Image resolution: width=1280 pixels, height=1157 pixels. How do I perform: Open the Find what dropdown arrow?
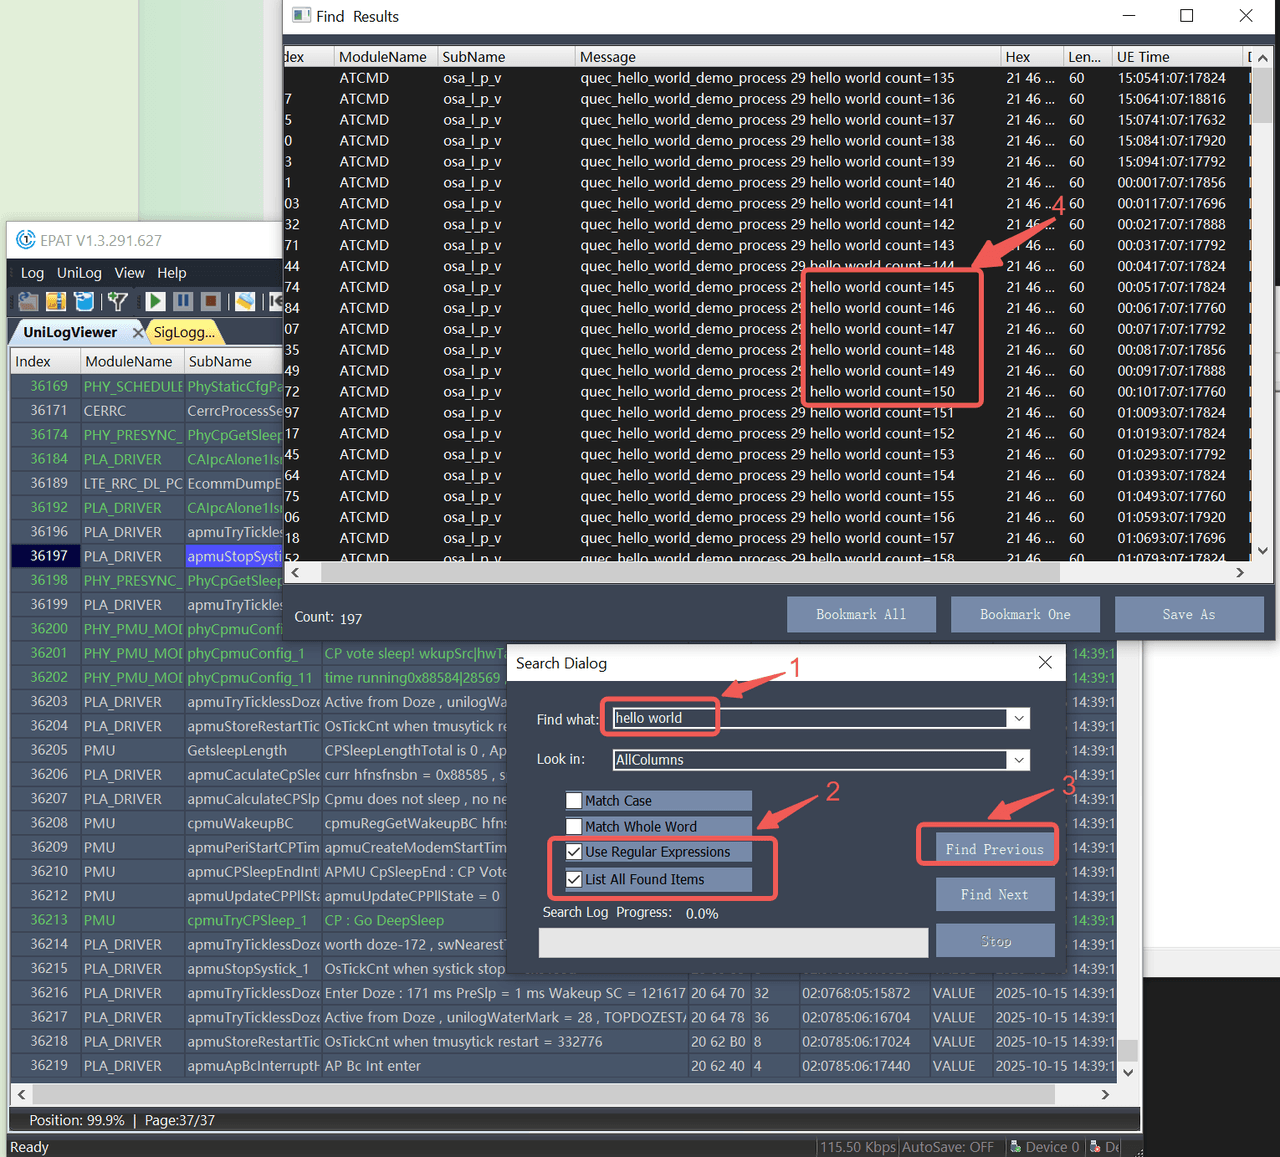click(x=1019, y=718)
